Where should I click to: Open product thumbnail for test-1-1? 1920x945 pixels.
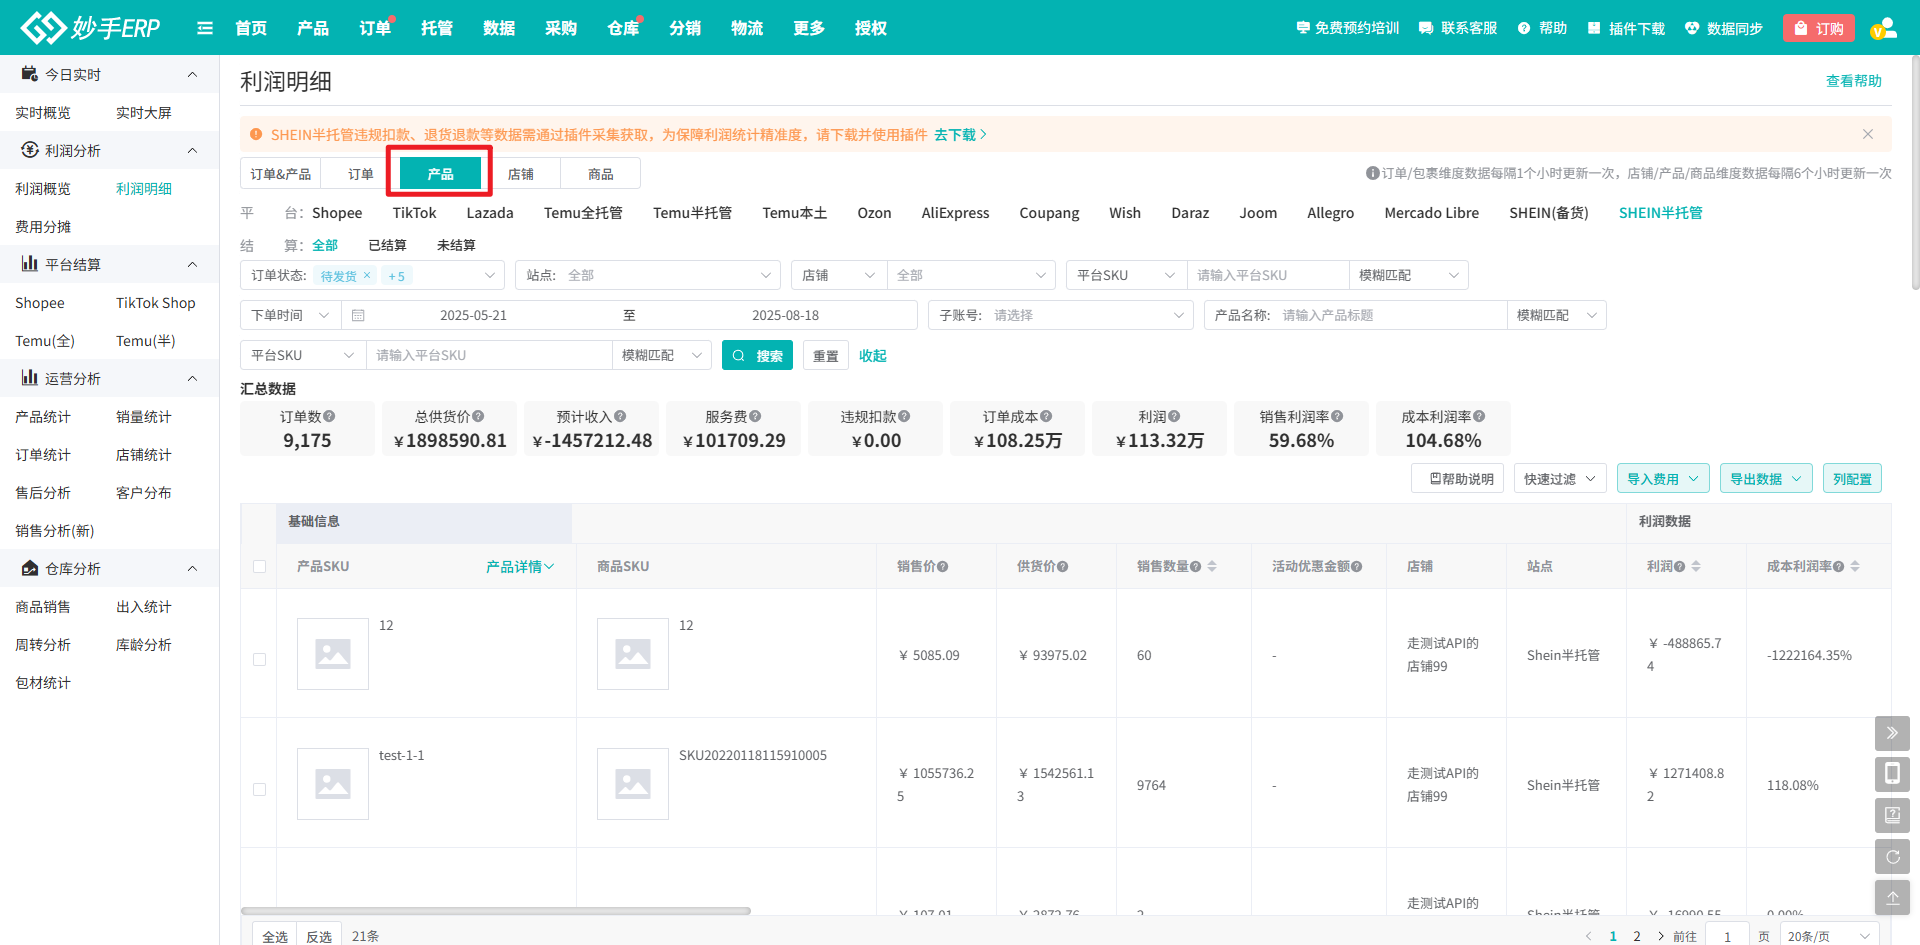tap(333, 784)
